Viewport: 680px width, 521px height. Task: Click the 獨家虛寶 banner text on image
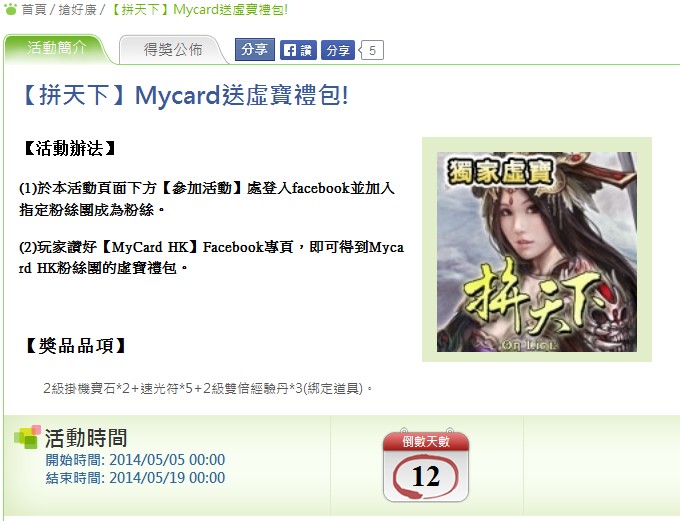[x=500, y=172]
